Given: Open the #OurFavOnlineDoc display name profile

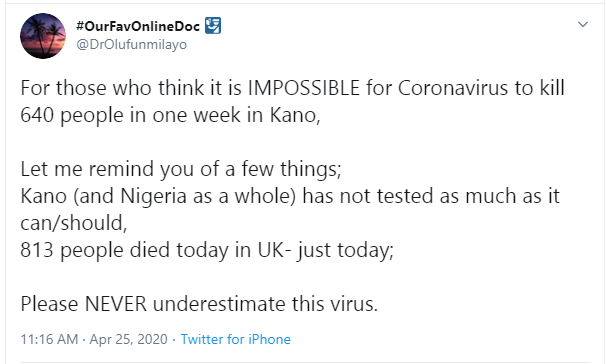Looking at the screenshot, I should 138,26.
